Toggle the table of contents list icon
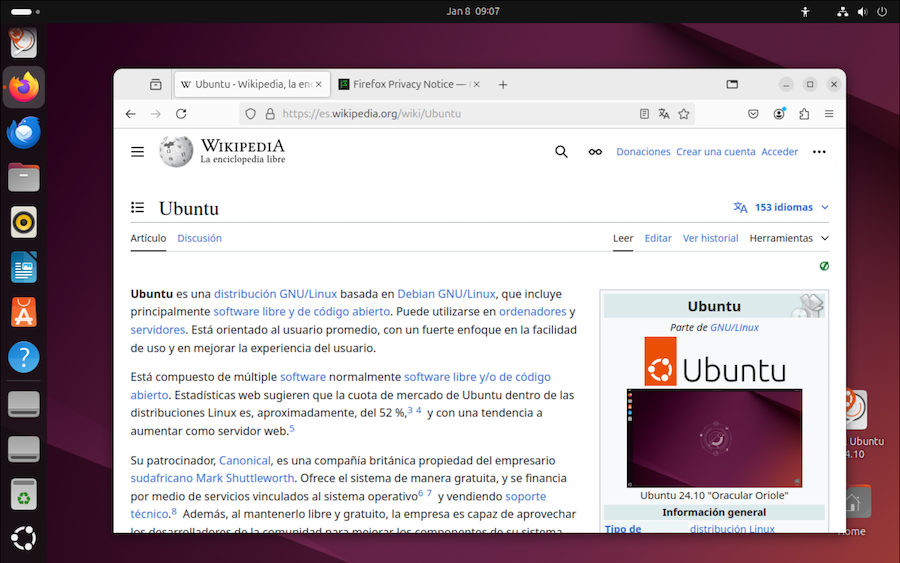Viewport: 900px width, 563px height. pos(138,208)
